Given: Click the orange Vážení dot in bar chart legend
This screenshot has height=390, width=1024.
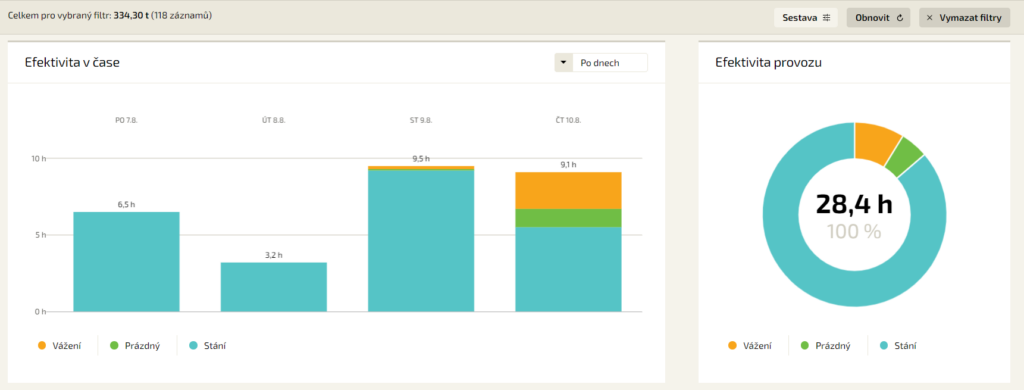Looking at the screenshot, I should click(42, 346).
